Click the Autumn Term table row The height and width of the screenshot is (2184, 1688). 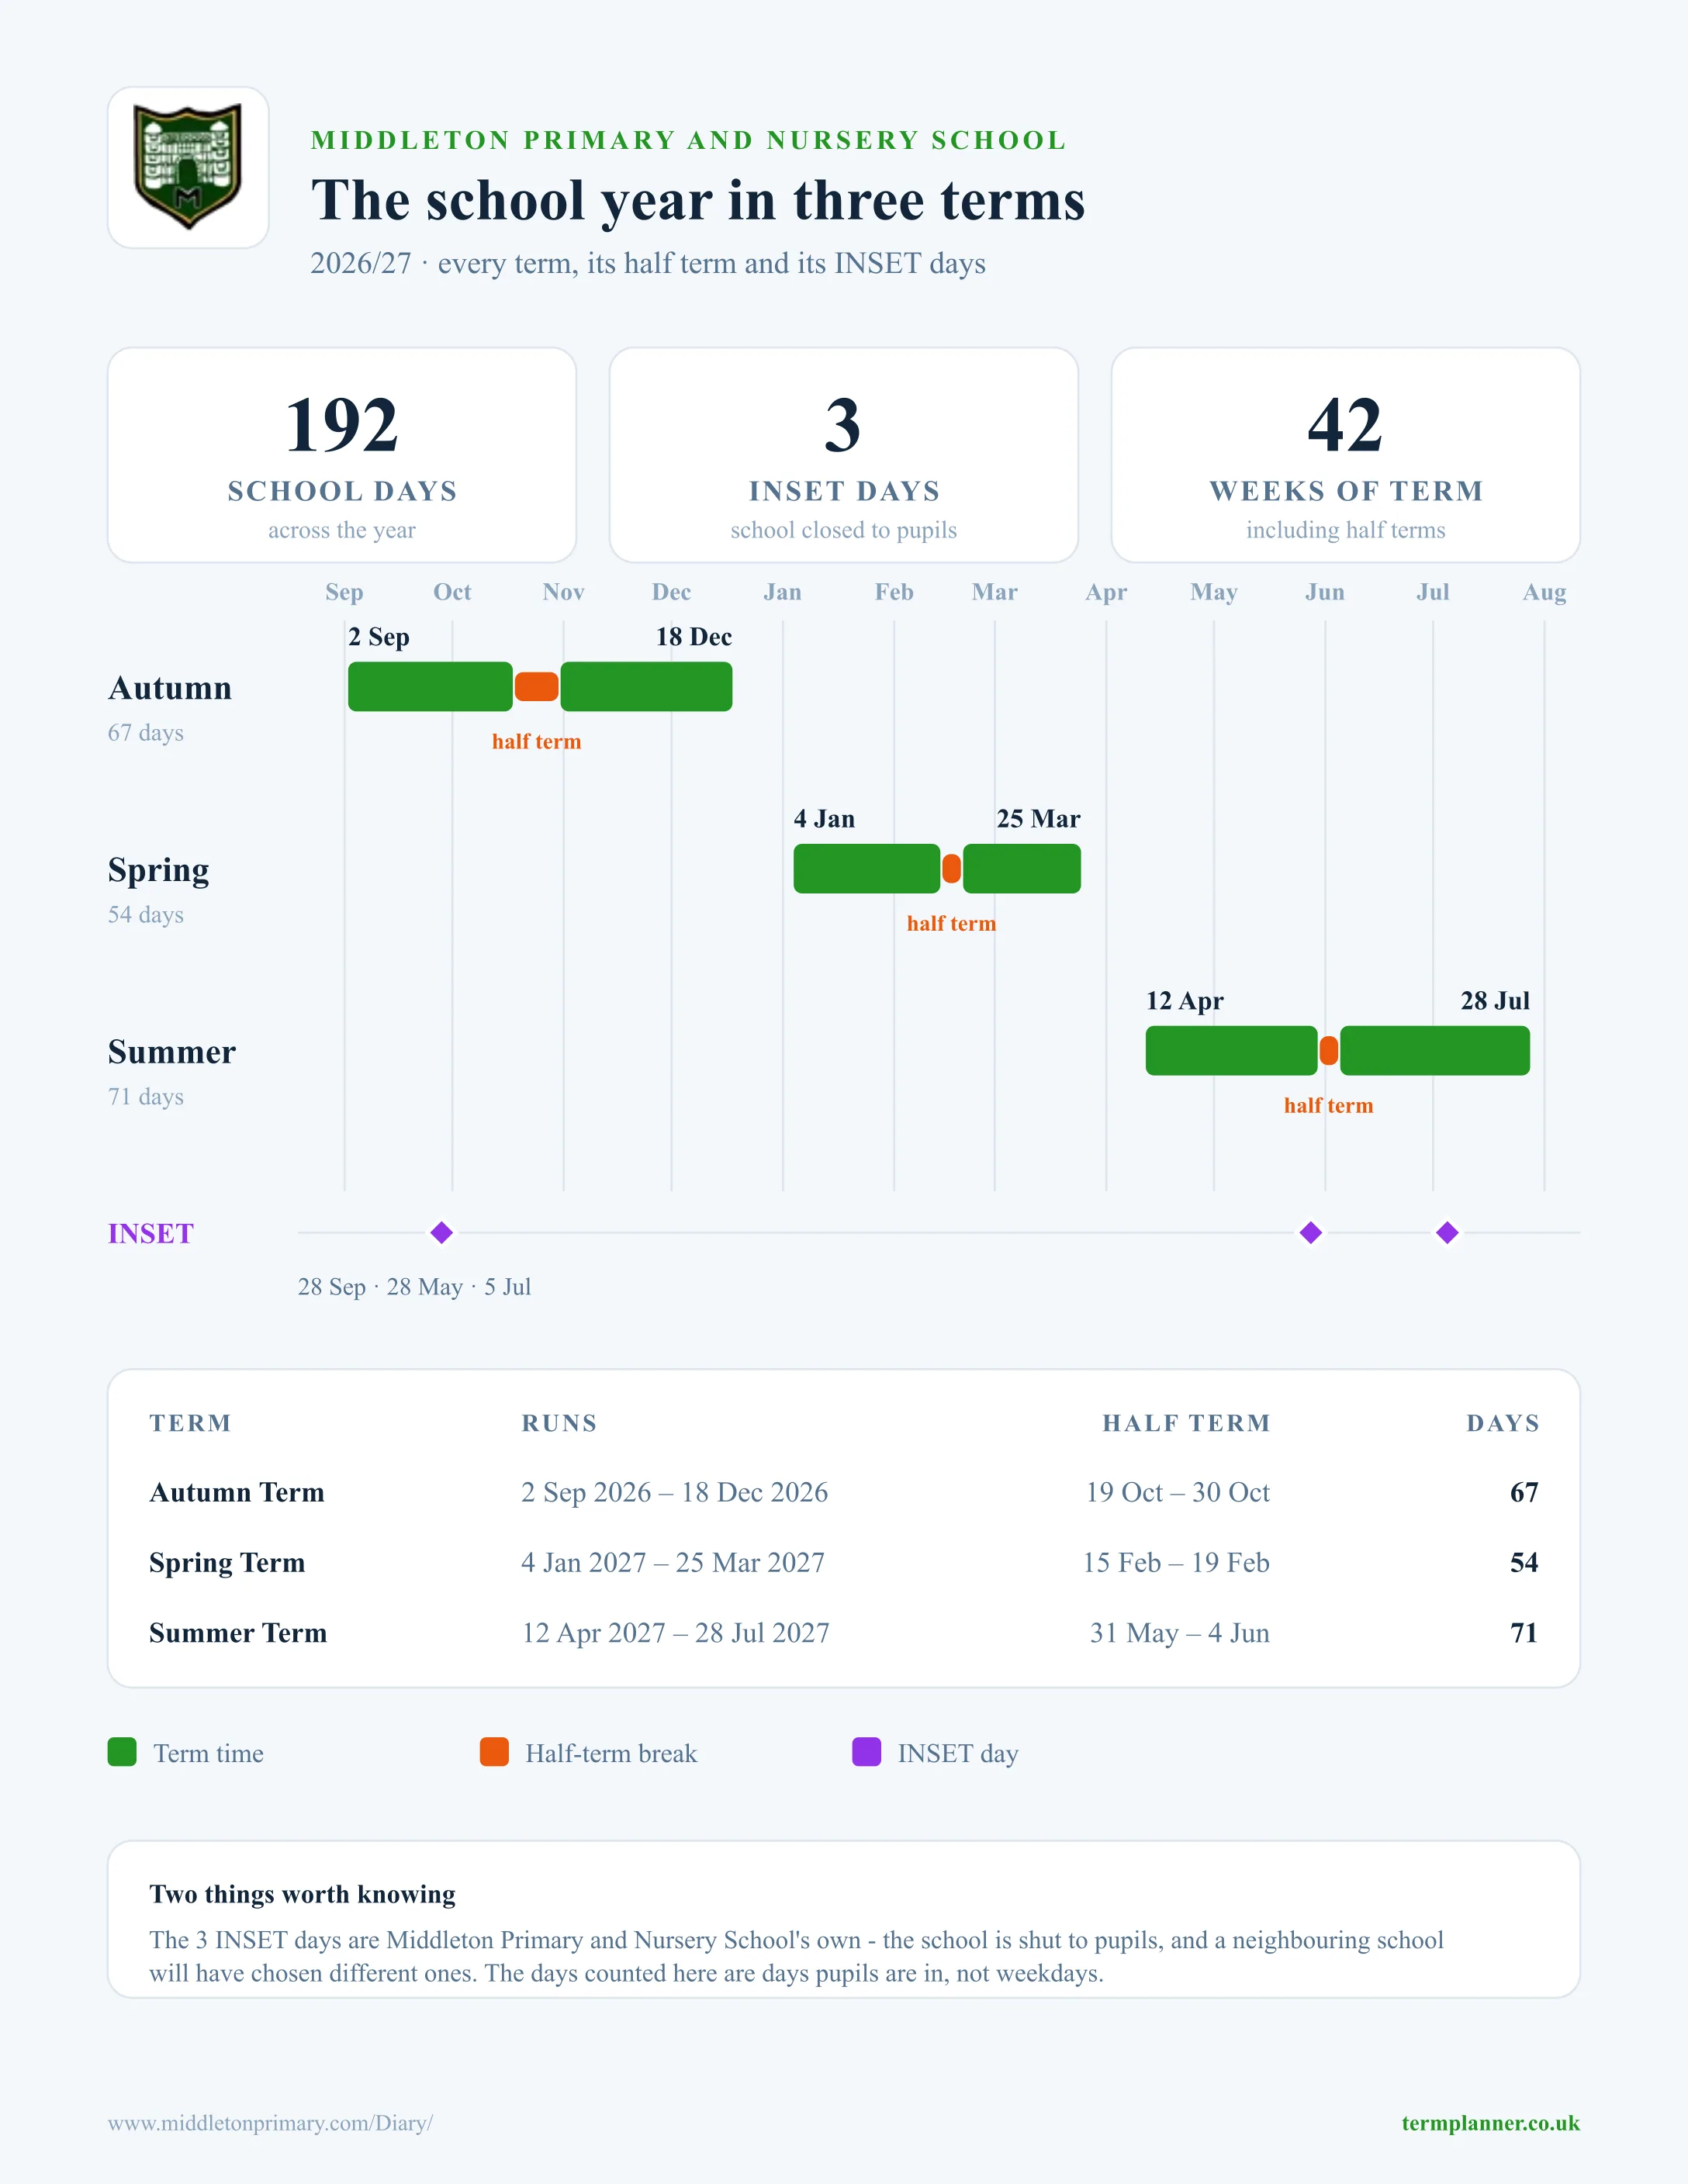[x=844, y=1492]
